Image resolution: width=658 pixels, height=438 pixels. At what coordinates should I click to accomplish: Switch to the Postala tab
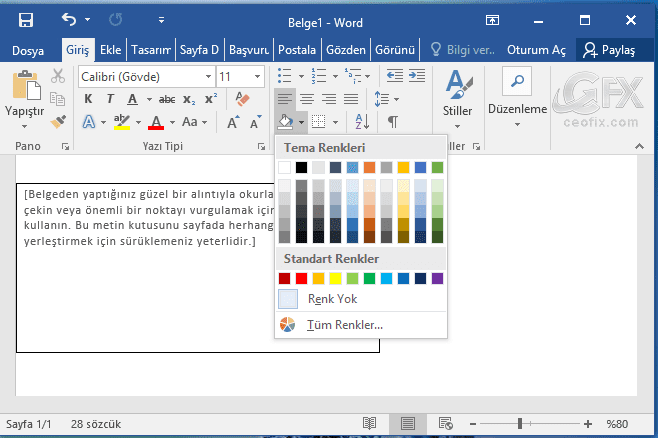(297, 50)
